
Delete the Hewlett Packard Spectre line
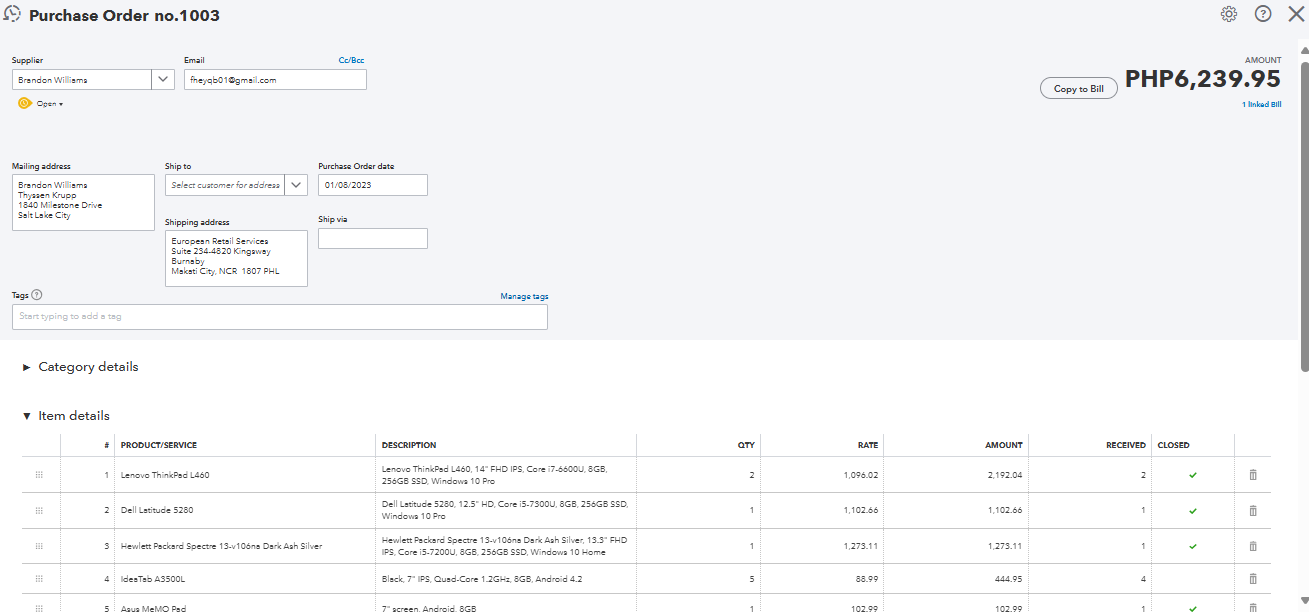(1253, 547)
